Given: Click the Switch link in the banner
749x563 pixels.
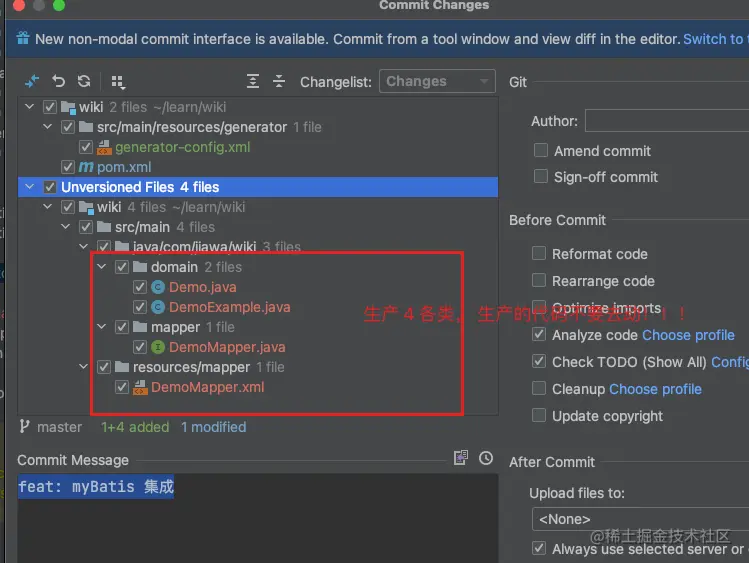Looking at the screenshot, I should click(713, 39).
